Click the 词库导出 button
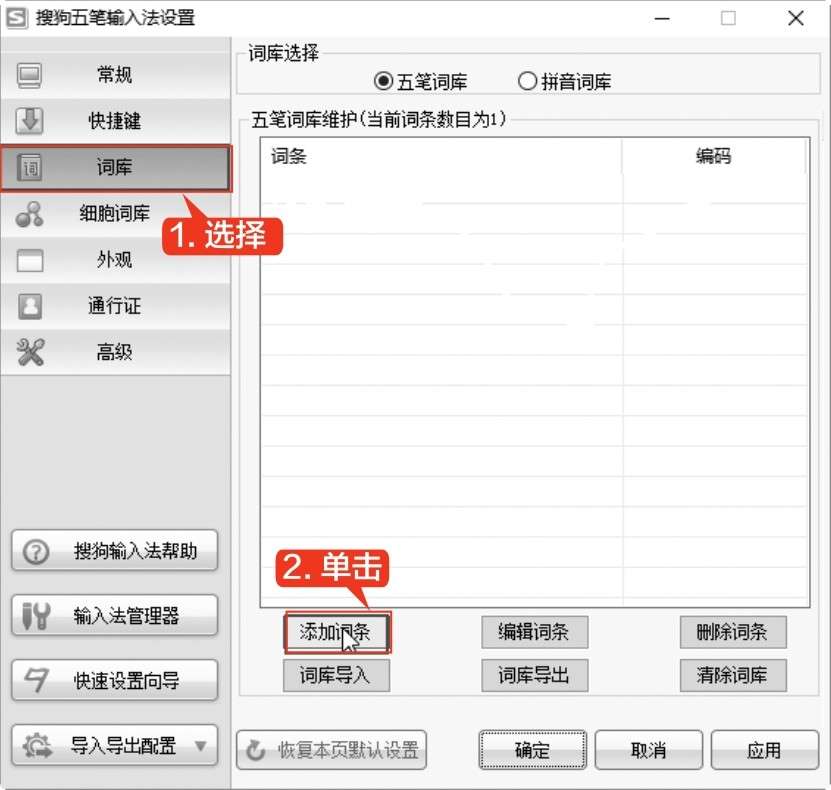This screenshot has height=790, width=831. [x=535, y=675]
